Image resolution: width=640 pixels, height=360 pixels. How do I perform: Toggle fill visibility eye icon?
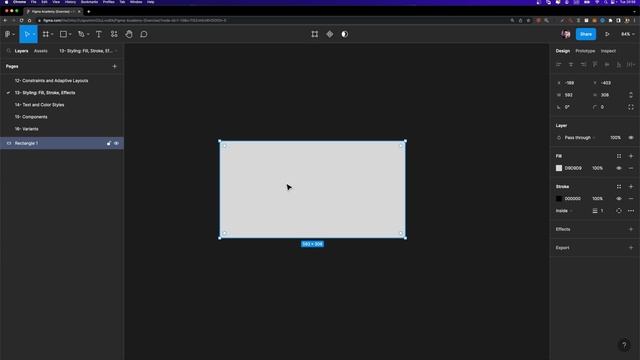[619, 168]
